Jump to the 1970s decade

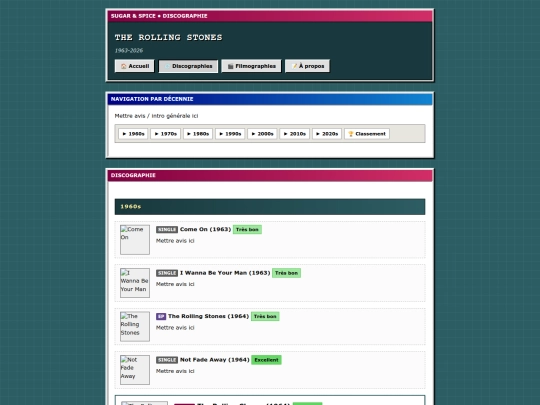click(165, 134)
